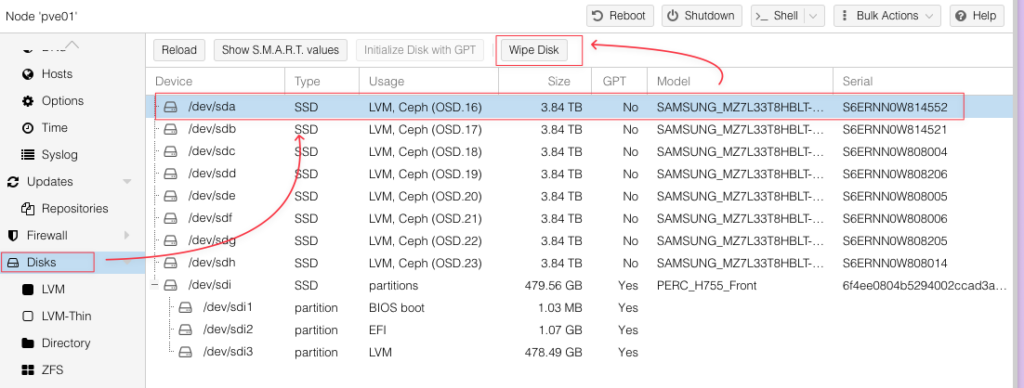Image resolution: width=1024 pixels, height=388 pixels.
Task: Click the /dev/sdf drive icon
Action: 170,218
